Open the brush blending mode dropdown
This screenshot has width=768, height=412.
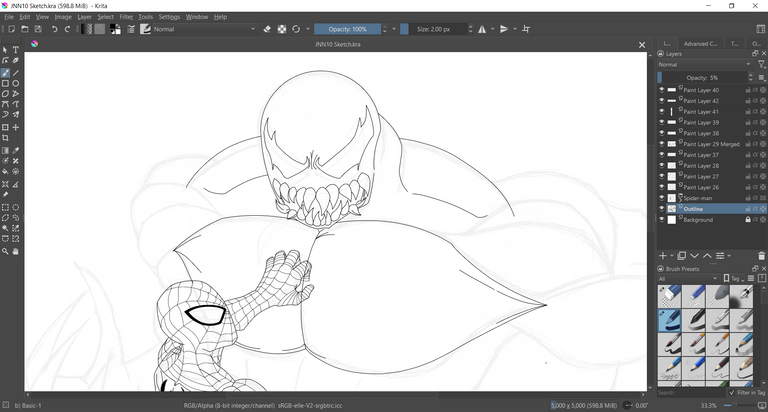[x=205, y=29]
